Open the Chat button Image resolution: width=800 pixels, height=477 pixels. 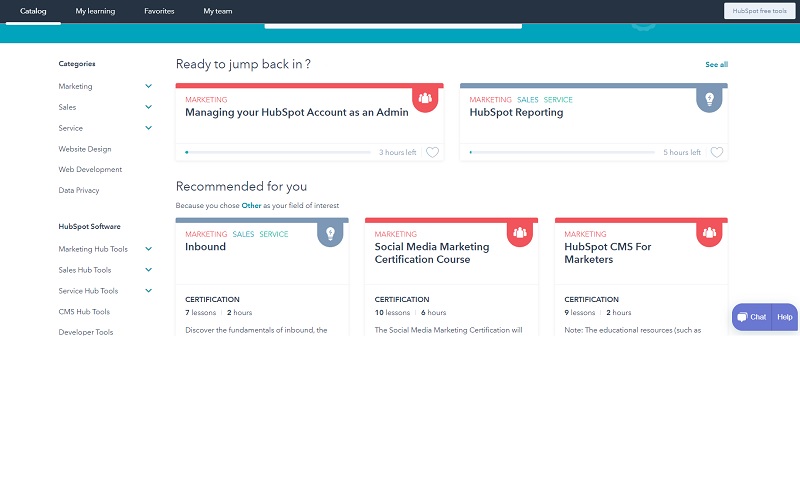click(x=752, y=317)
